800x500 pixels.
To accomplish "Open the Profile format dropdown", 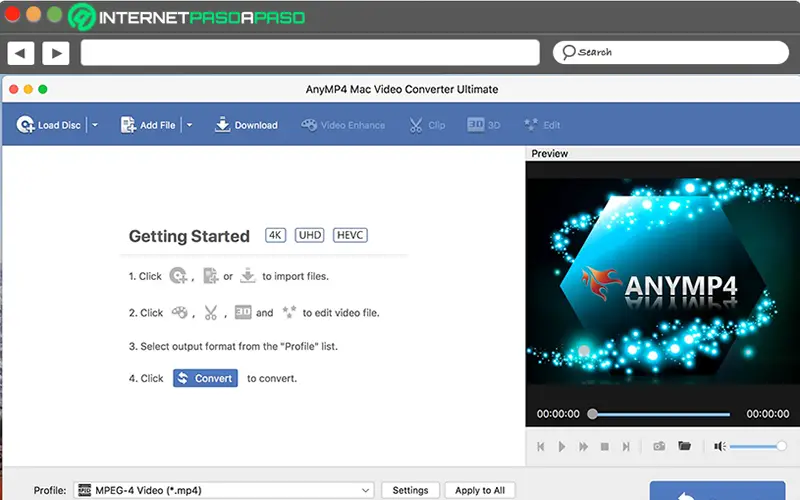I will (224, 490).
